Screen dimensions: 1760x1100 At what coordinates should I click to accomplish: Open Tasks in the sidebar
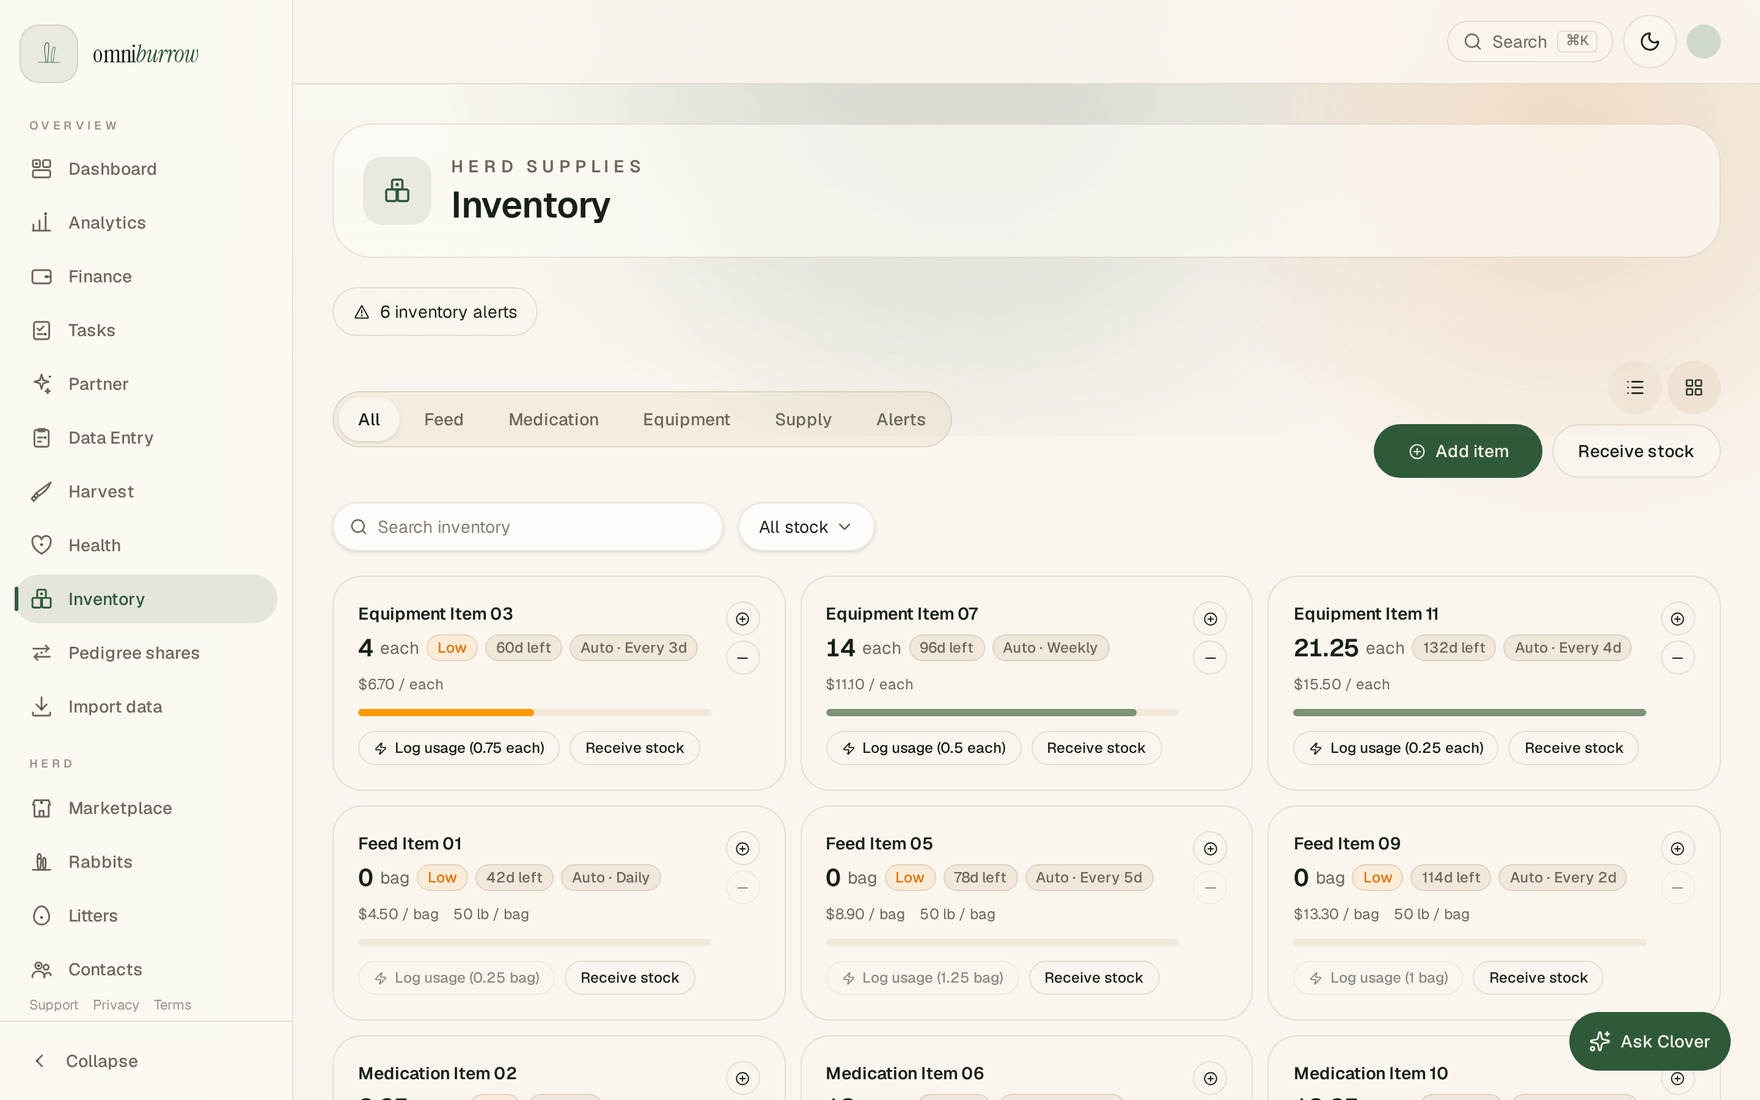146,330
